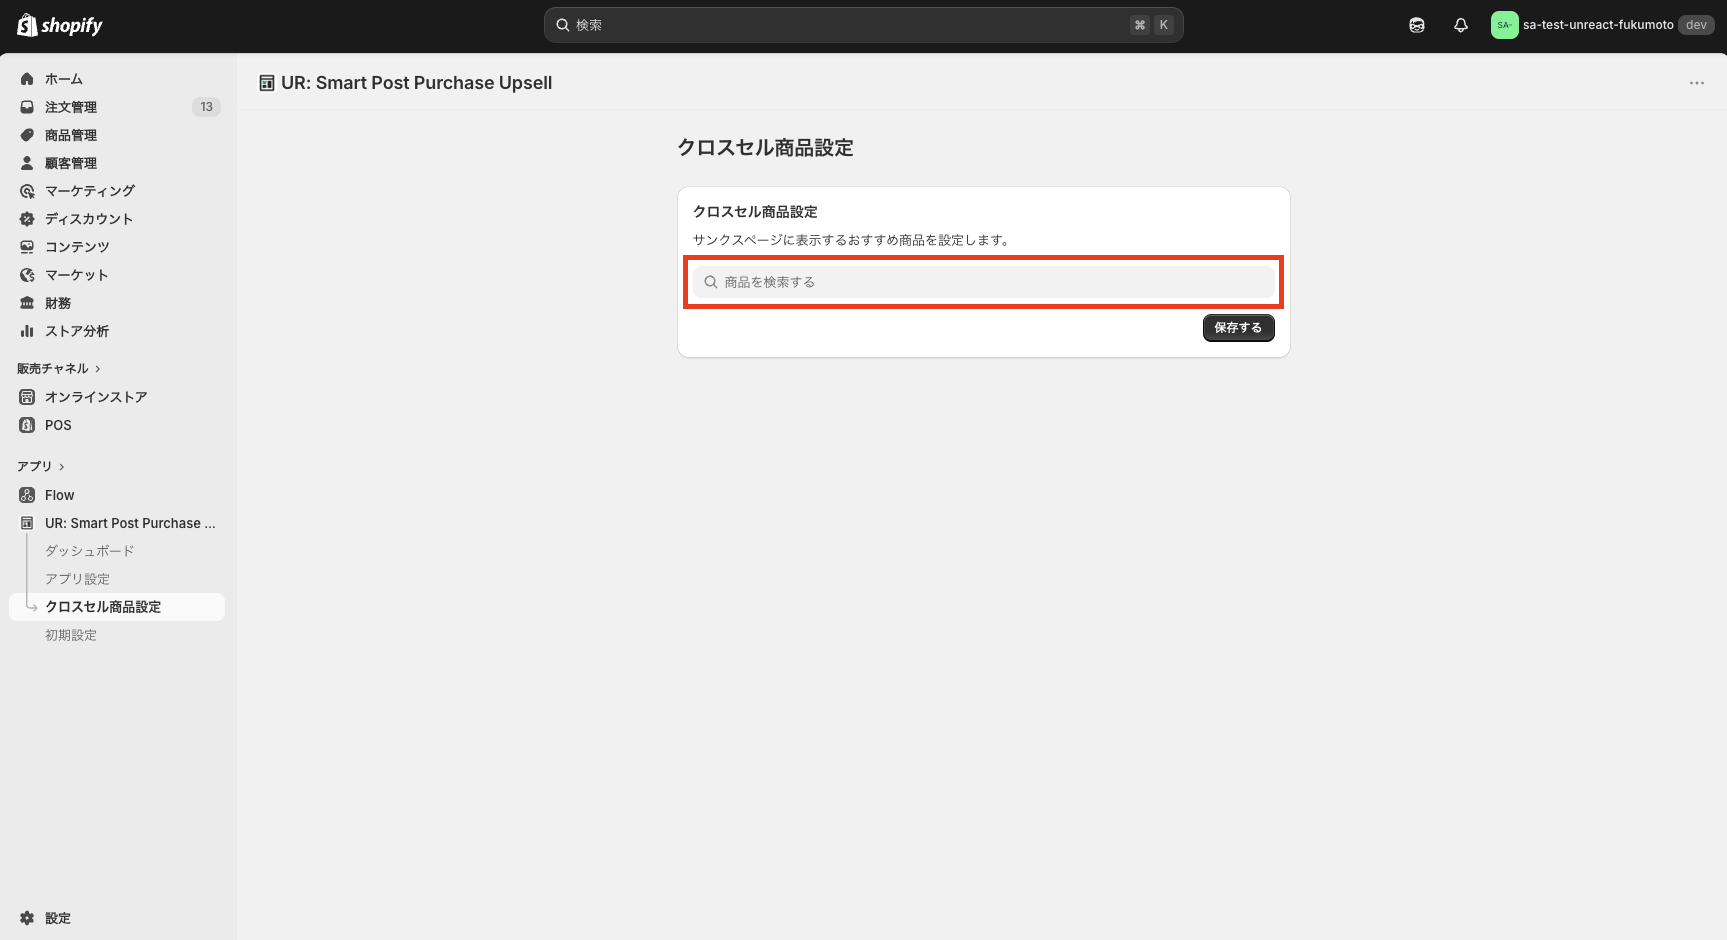
Task: Open the three-dot more actions menu
Action: click(x=1697, y=83)
